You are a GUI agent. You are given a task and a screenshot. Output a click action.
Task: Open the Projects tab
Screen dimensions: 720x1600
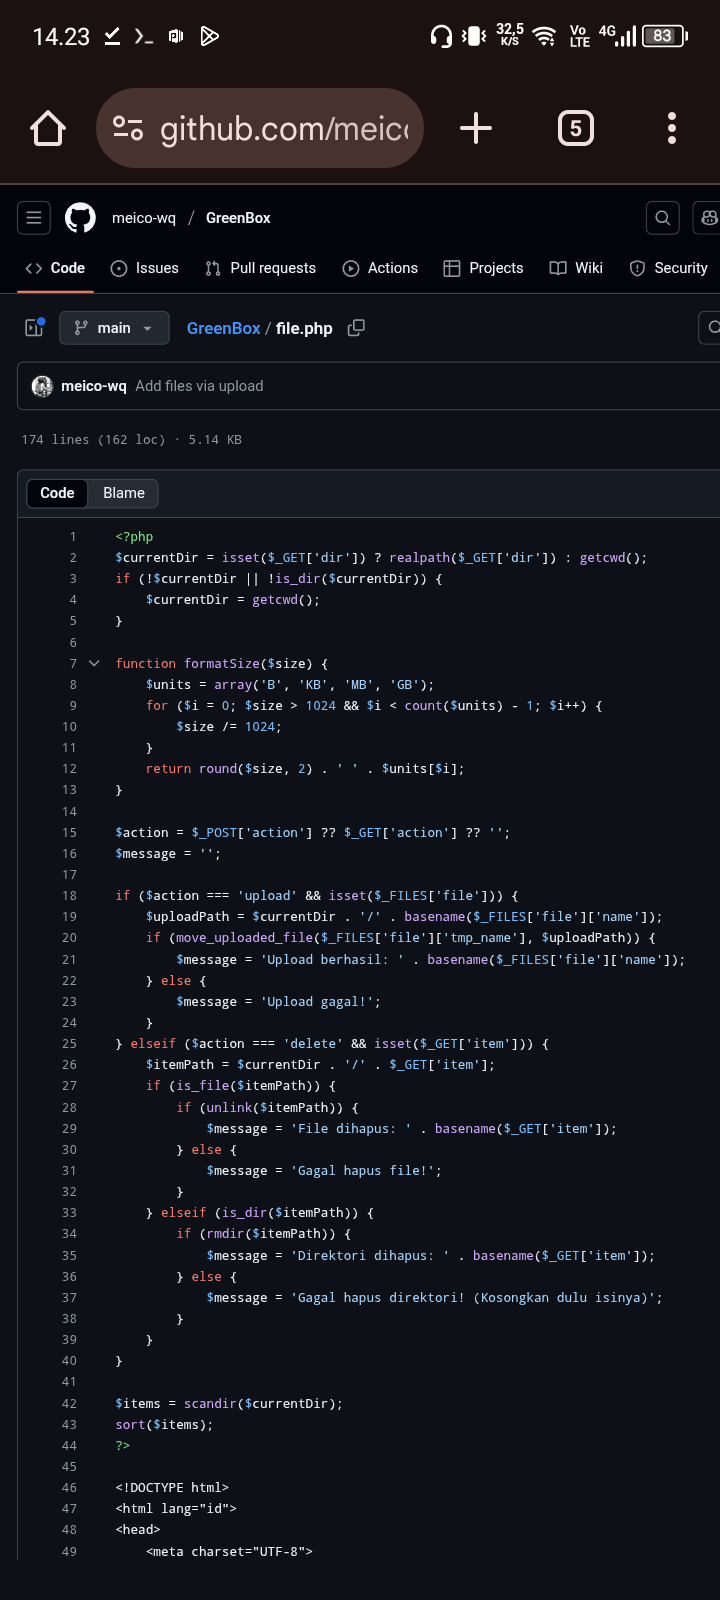coord(484,268)
